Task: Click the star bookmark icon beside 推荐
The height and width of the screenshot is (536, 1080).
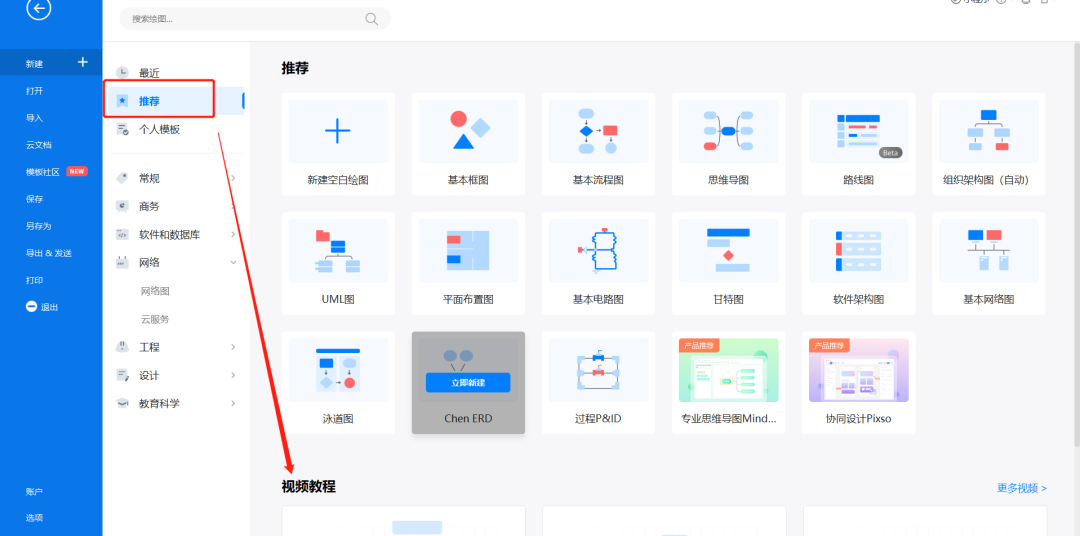Action: (x=123, y=101)
